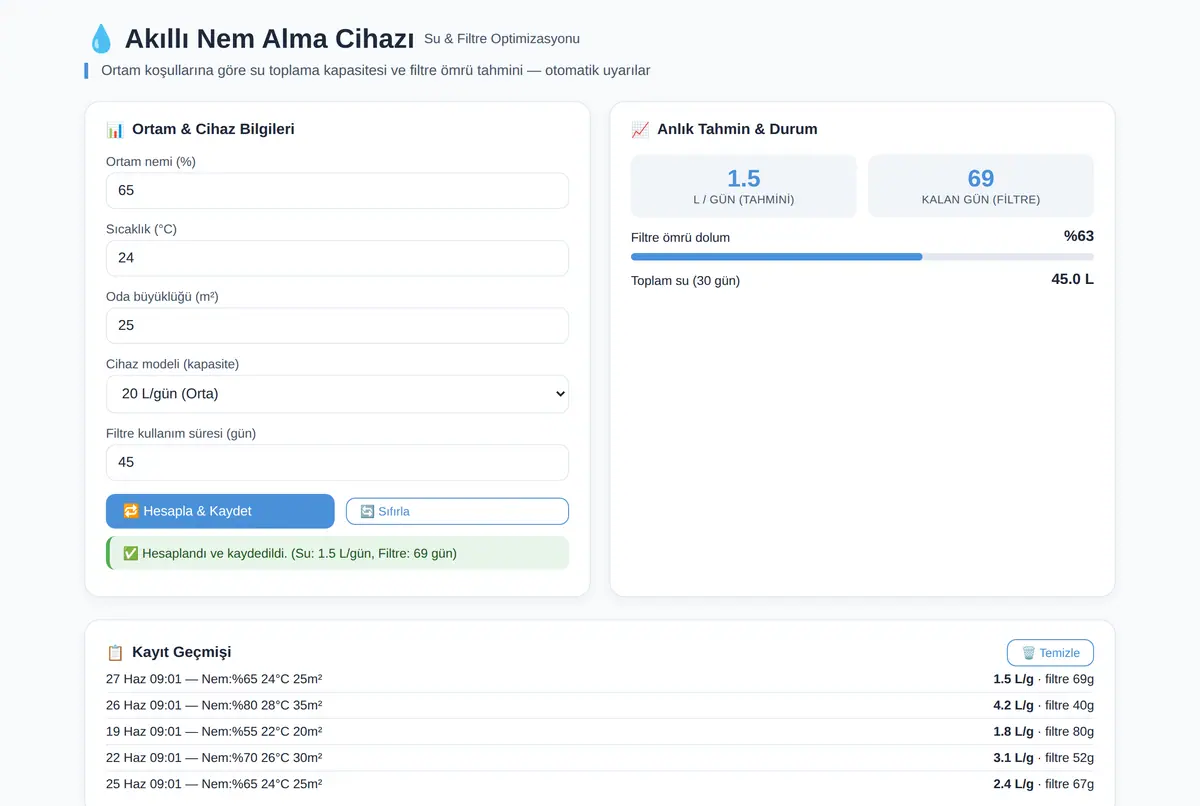
Task: Click the '2.4 L/g' result value
Action: (1013, 784)
